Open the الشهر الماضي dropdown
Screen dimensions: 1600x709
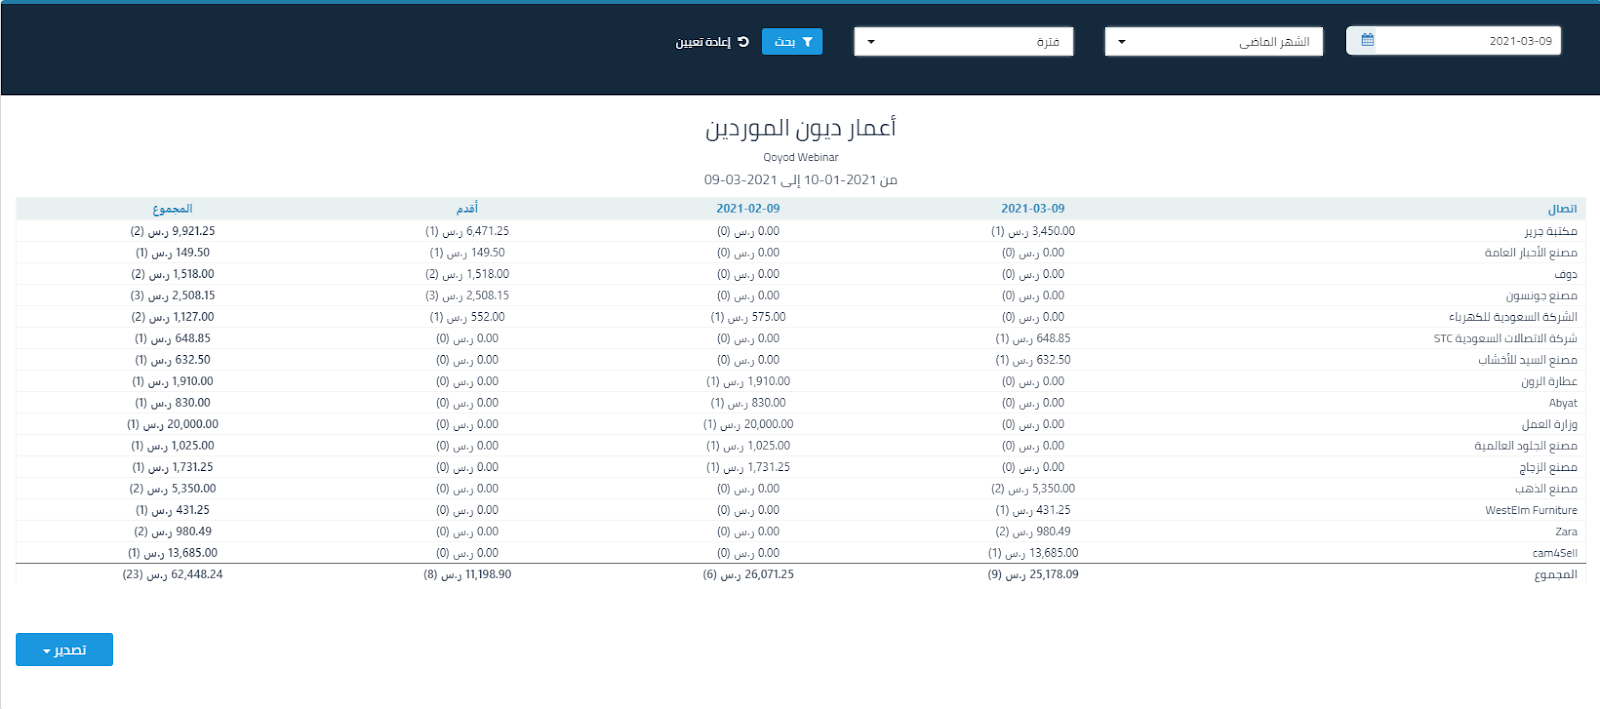click(x=1213, y=42)
